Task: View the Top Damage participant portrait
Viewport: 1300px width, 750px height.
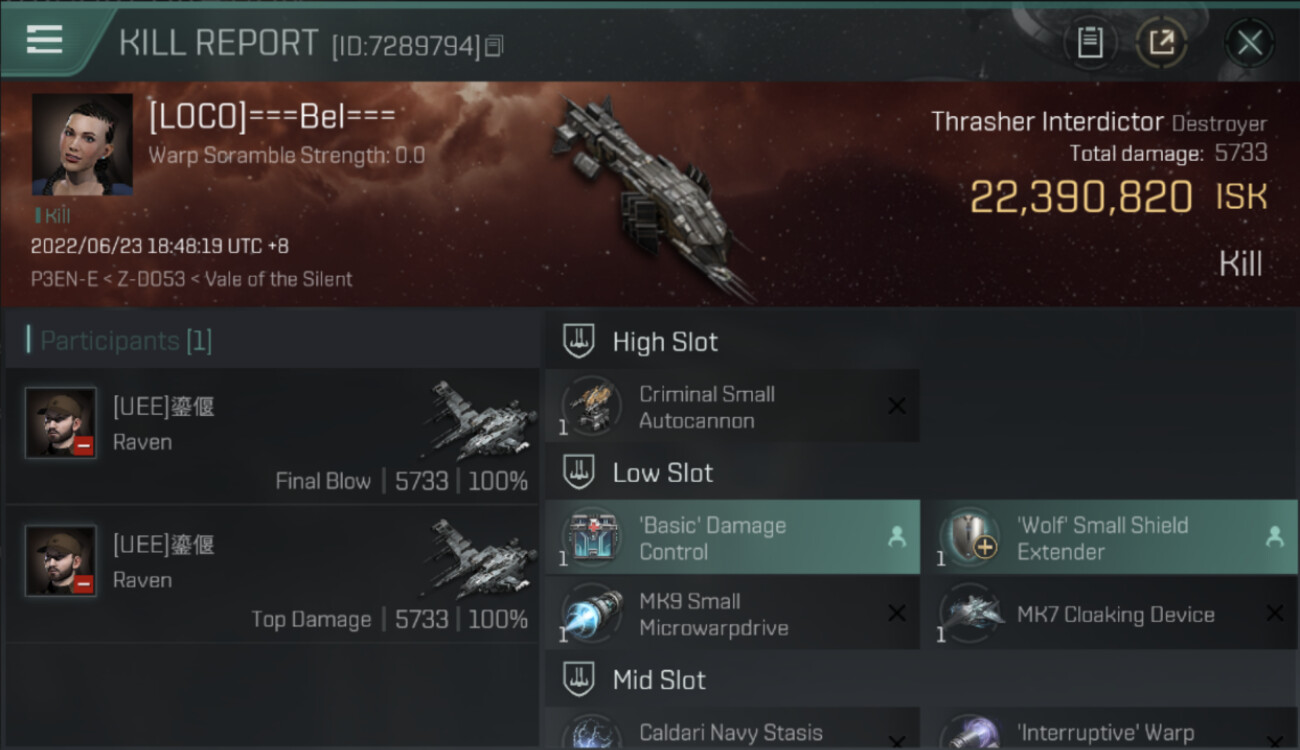Action: [x=61, y=561]
